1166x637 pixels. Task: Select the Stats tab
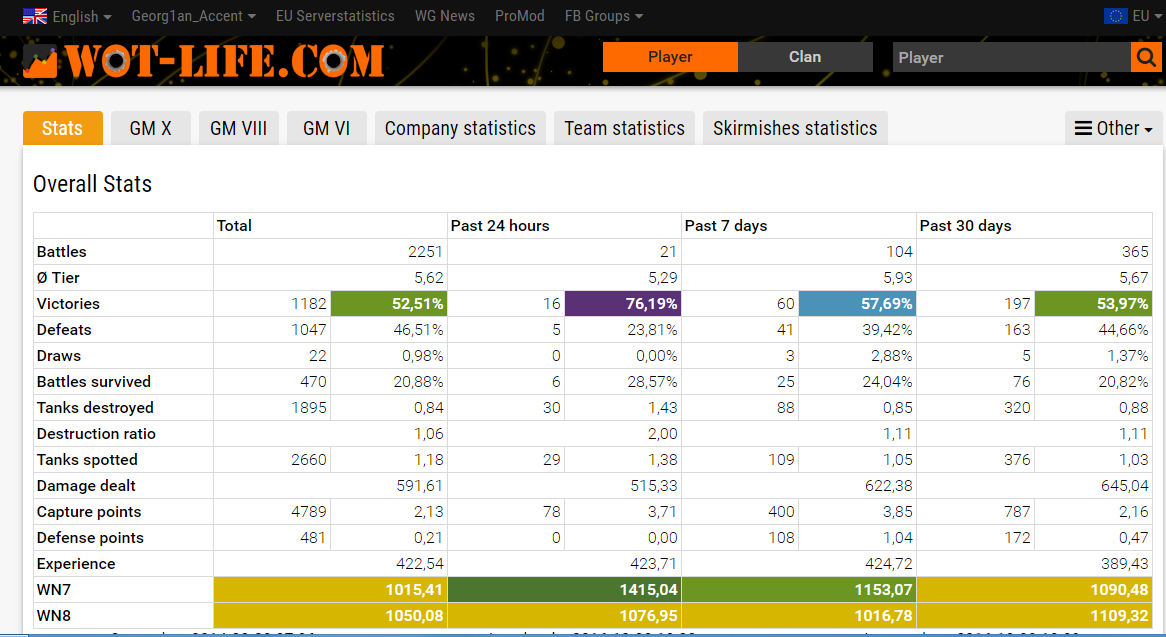click(x=62, y=128)
